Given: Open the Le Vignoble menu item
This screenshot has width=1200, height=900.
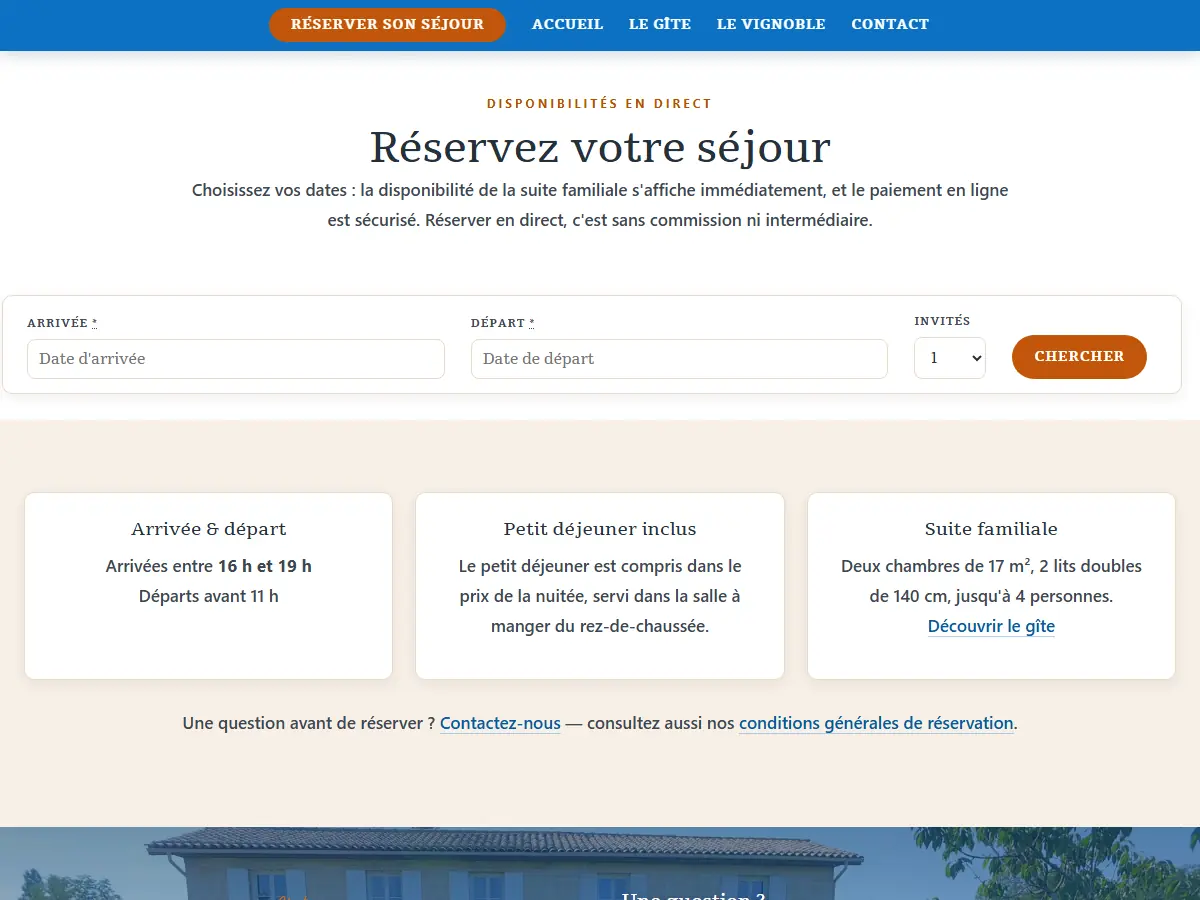Looking at the screenshot, I should (771, 25).
